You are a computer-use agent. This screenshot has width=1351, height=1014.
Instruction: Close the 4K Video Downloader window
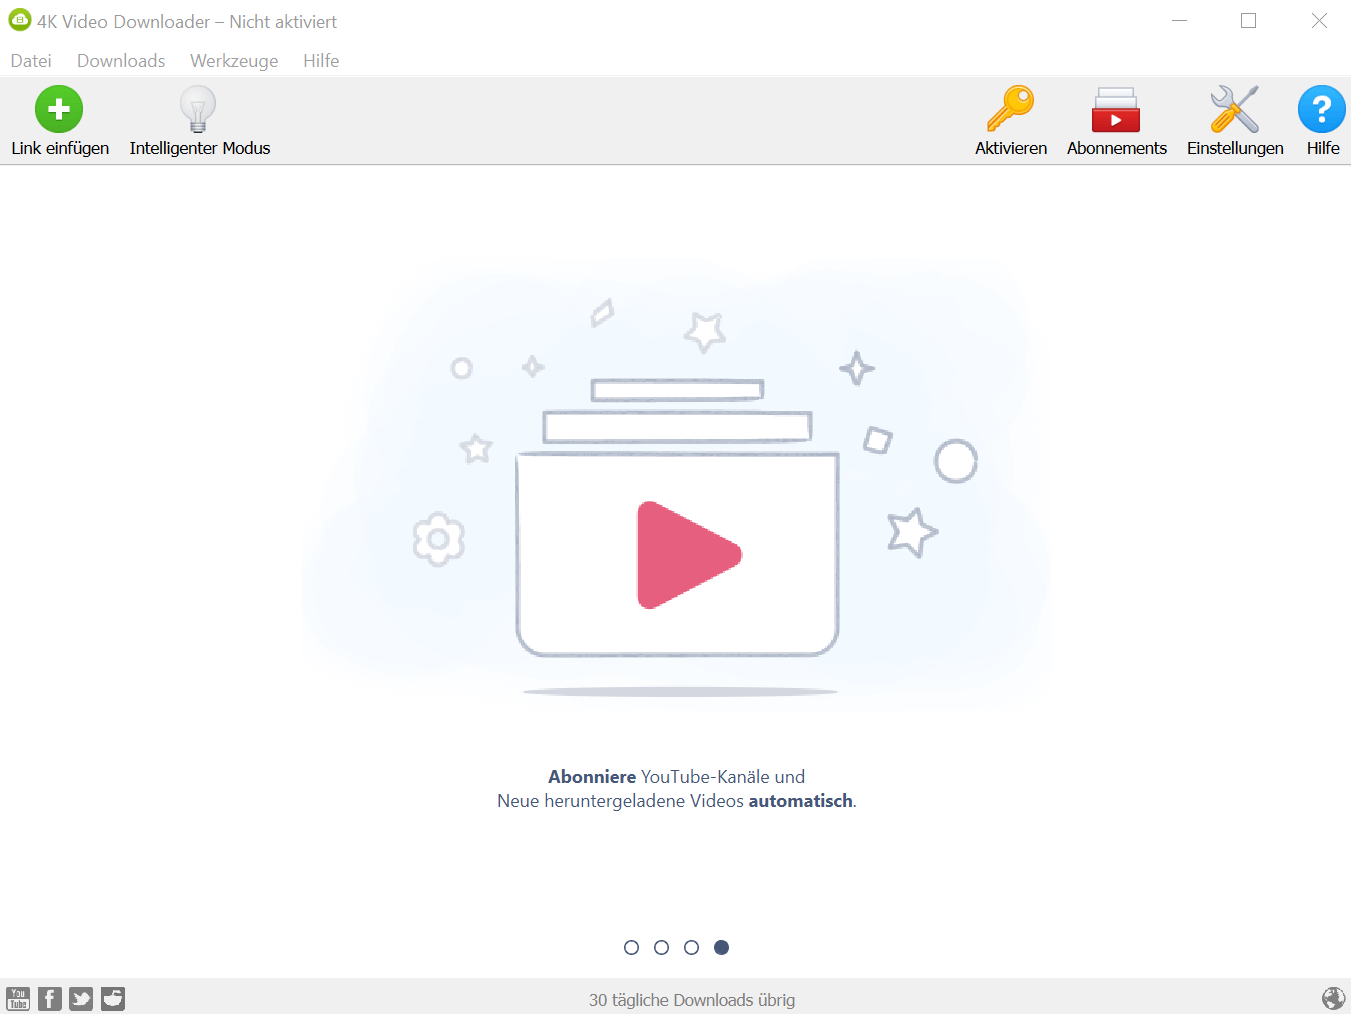pyautogui.click(x=1319, y=20)
